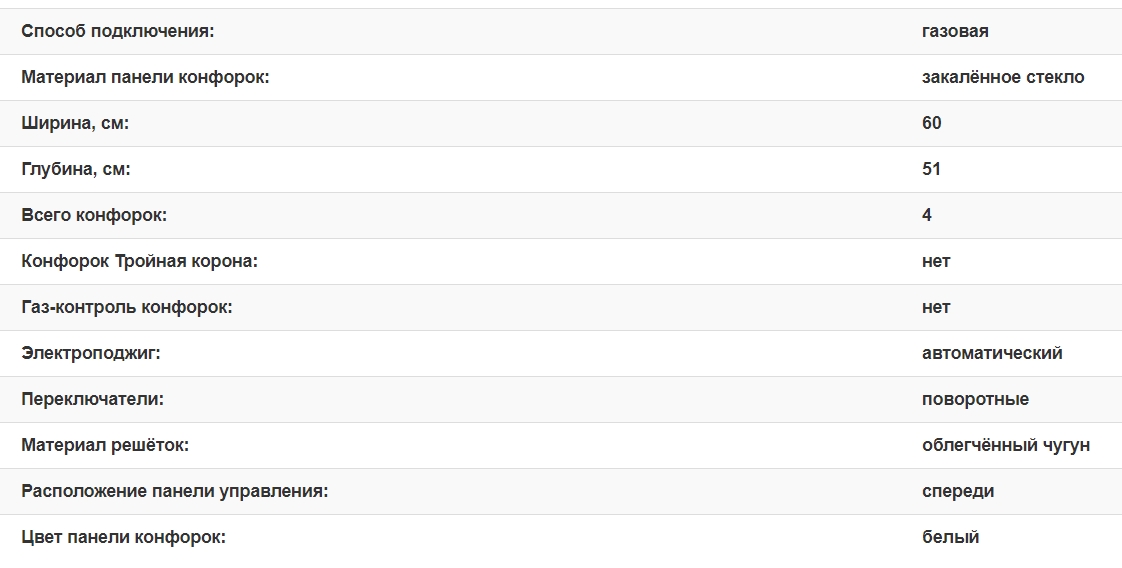Click the value 'автоматический'

coord(992,353)
